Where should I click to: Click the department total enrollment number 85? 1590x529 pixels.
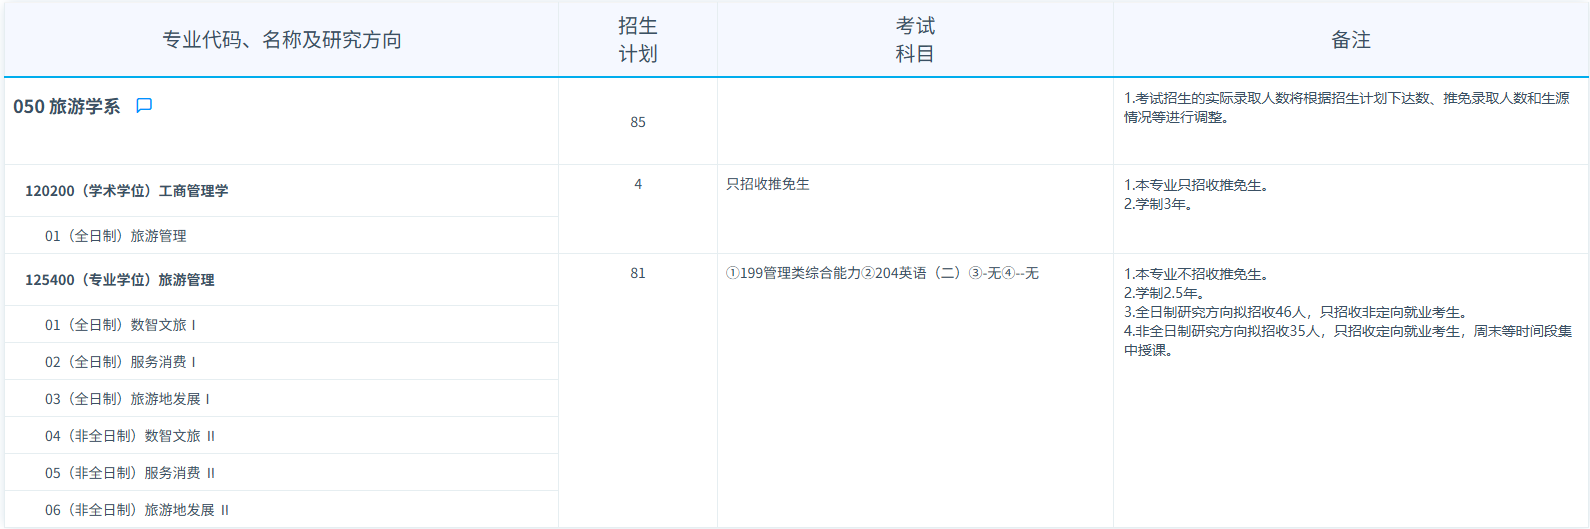tap(638, 122)
